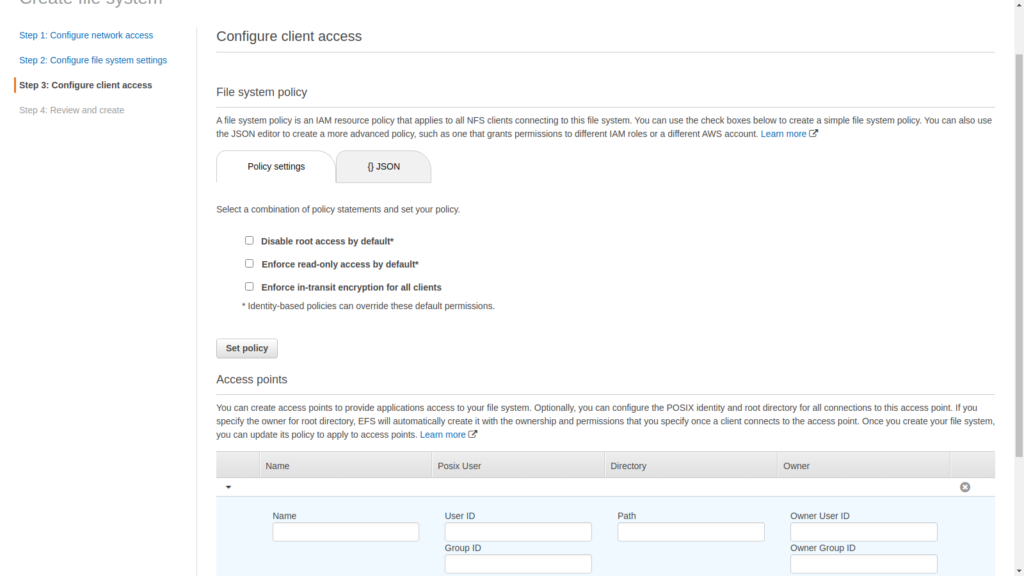The image size is (1024, 576).
Task: Toggle Enforce in-transit encryption for all clients
Action: point(249,287)
